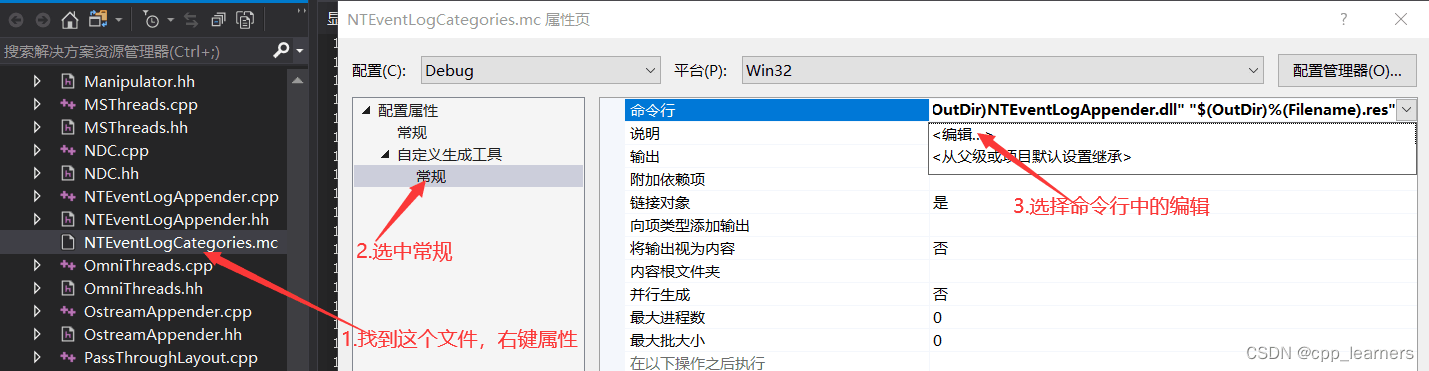Screen dimensions: 1429x371
Task: Open the pending changes filter dropdown arrow
Action: point(170,19)
